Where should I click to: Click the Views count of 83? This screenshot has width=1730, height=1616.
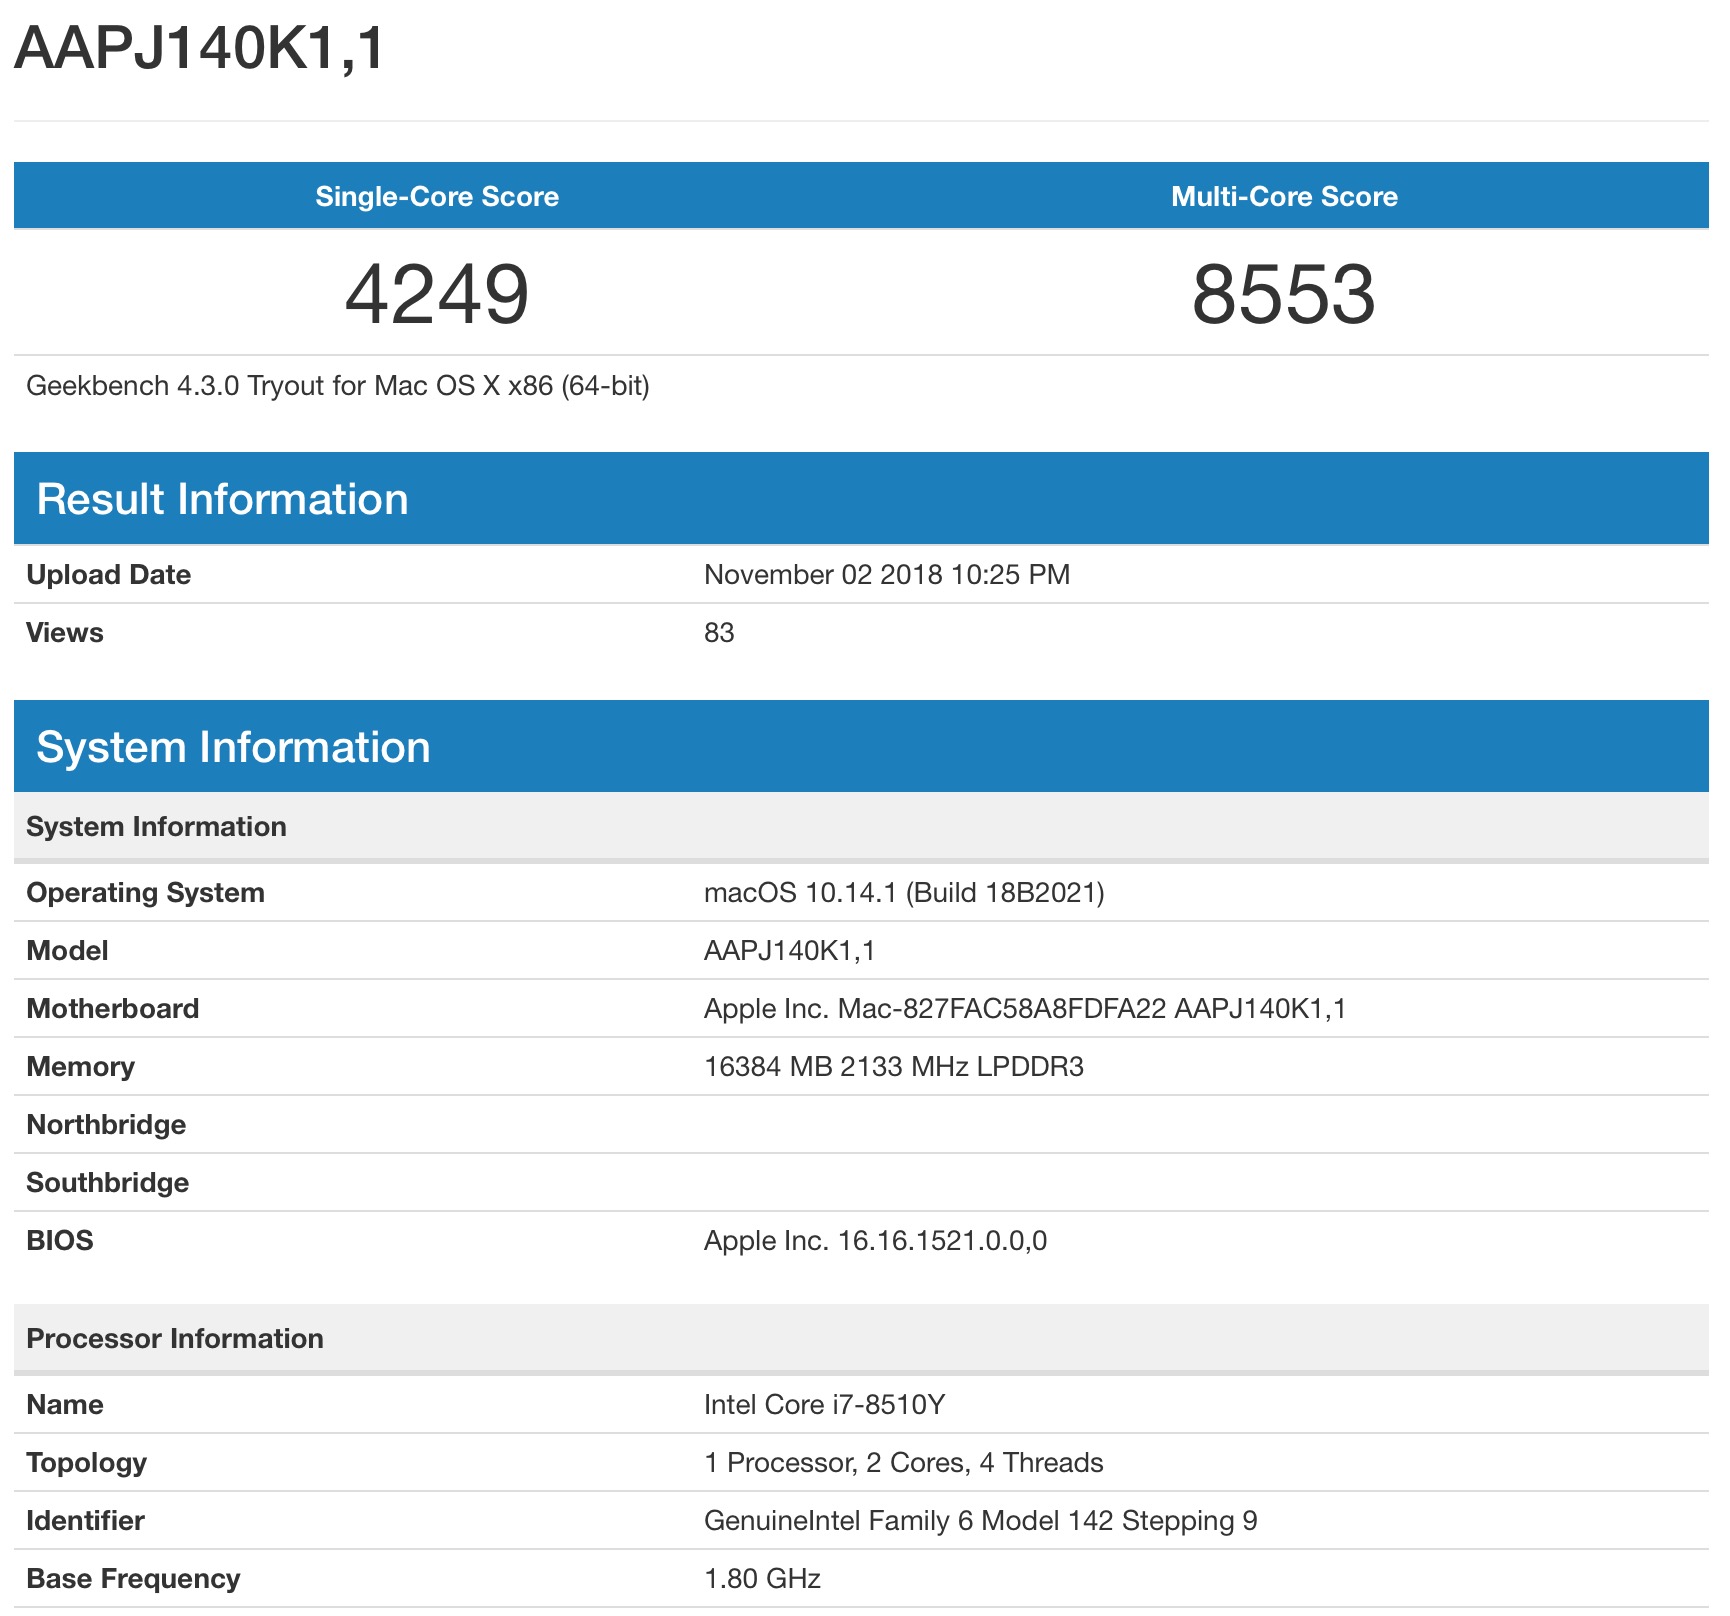719,633
